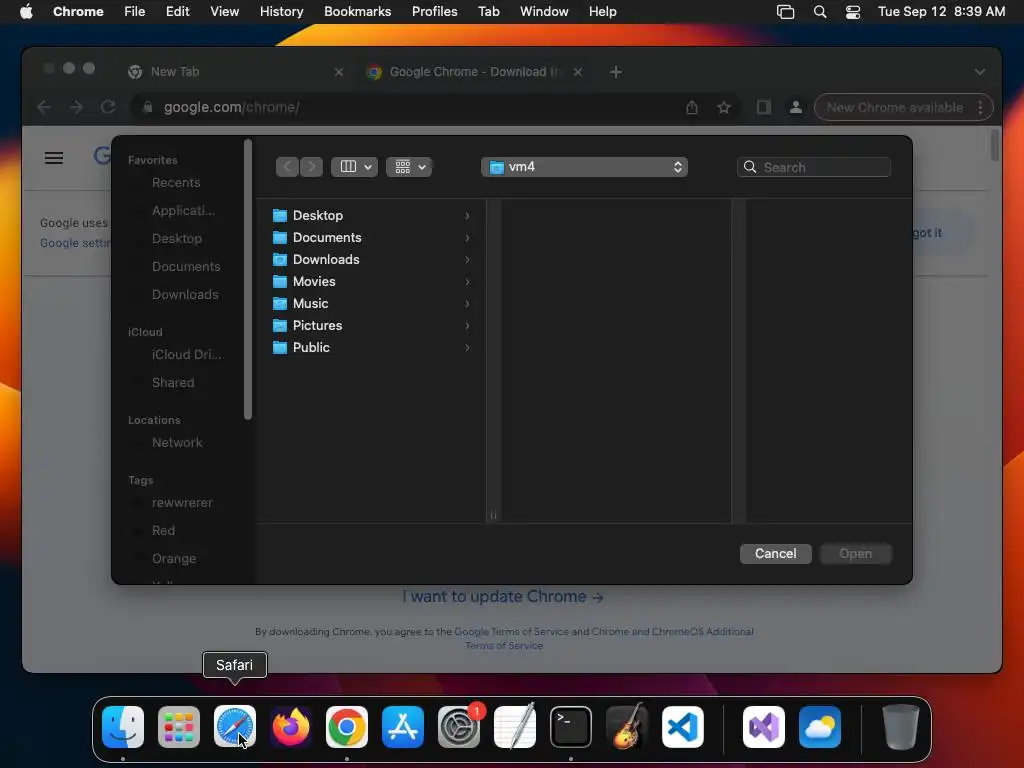Screen dimensions: 1024x768
Task: Click I want to update Chrome link
Action: pyautogui.click(x=502, y=597)
